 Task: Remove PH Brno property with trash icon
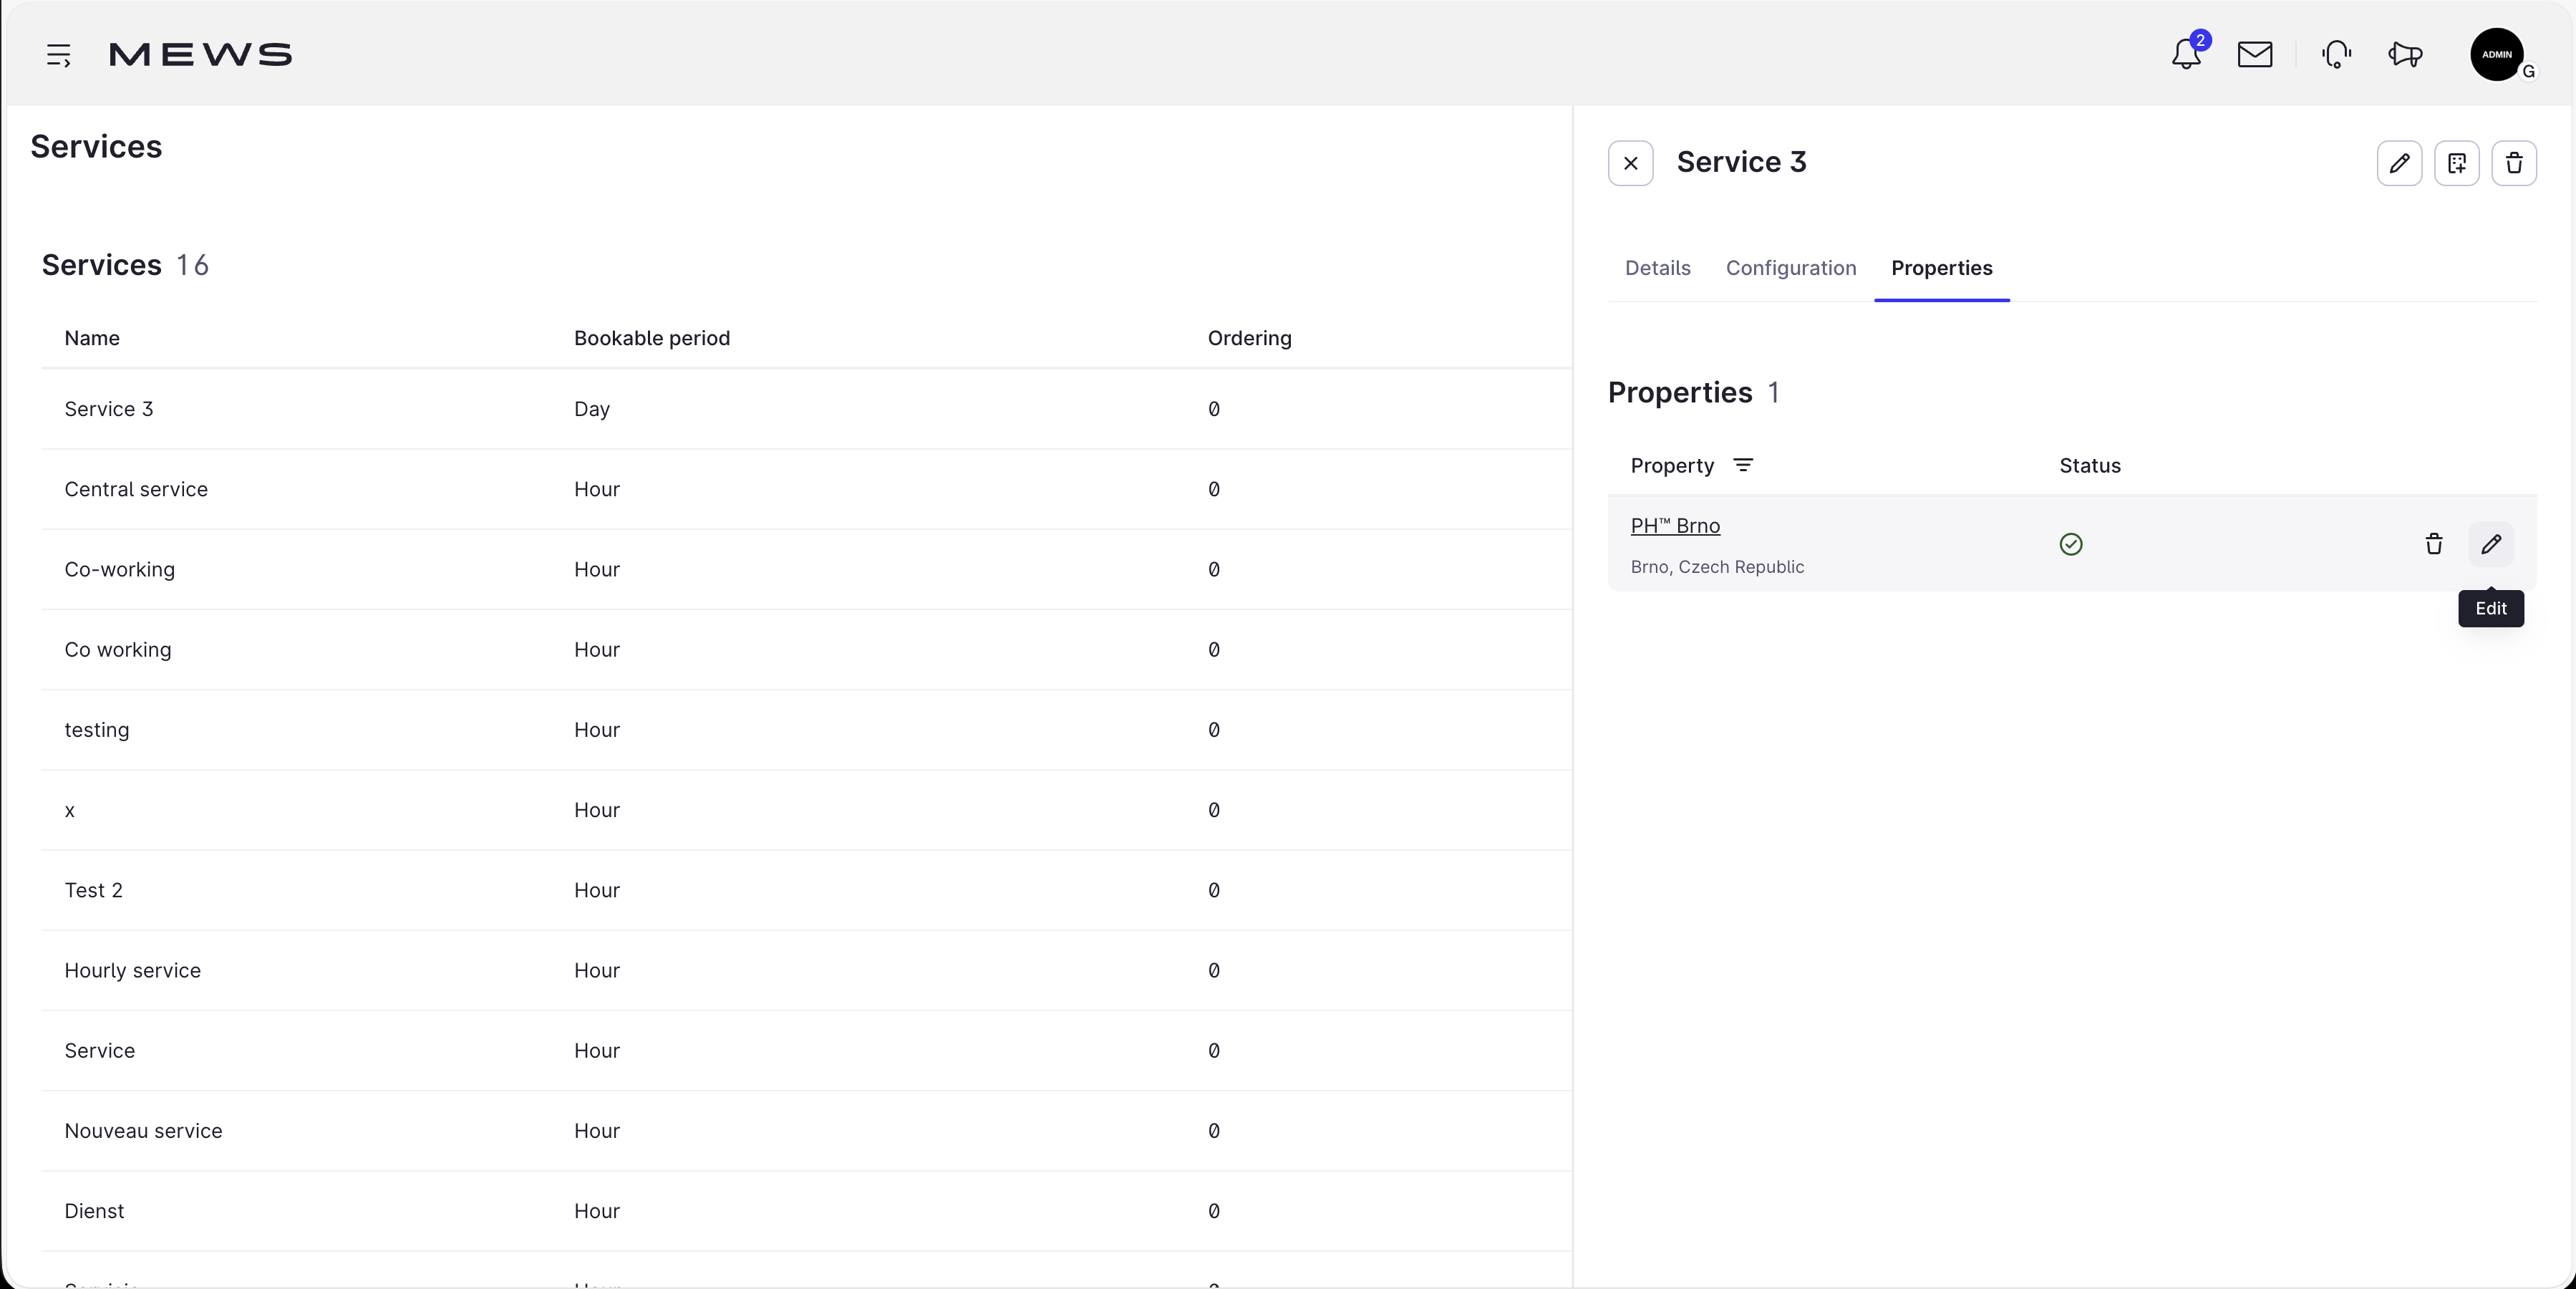(x=2434, y=544)
